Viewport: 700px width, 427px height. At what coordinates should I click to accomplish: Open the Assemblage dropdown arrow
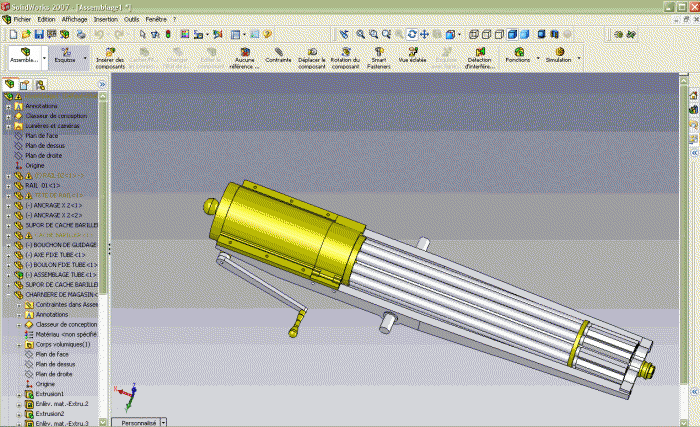pos(44,58)
